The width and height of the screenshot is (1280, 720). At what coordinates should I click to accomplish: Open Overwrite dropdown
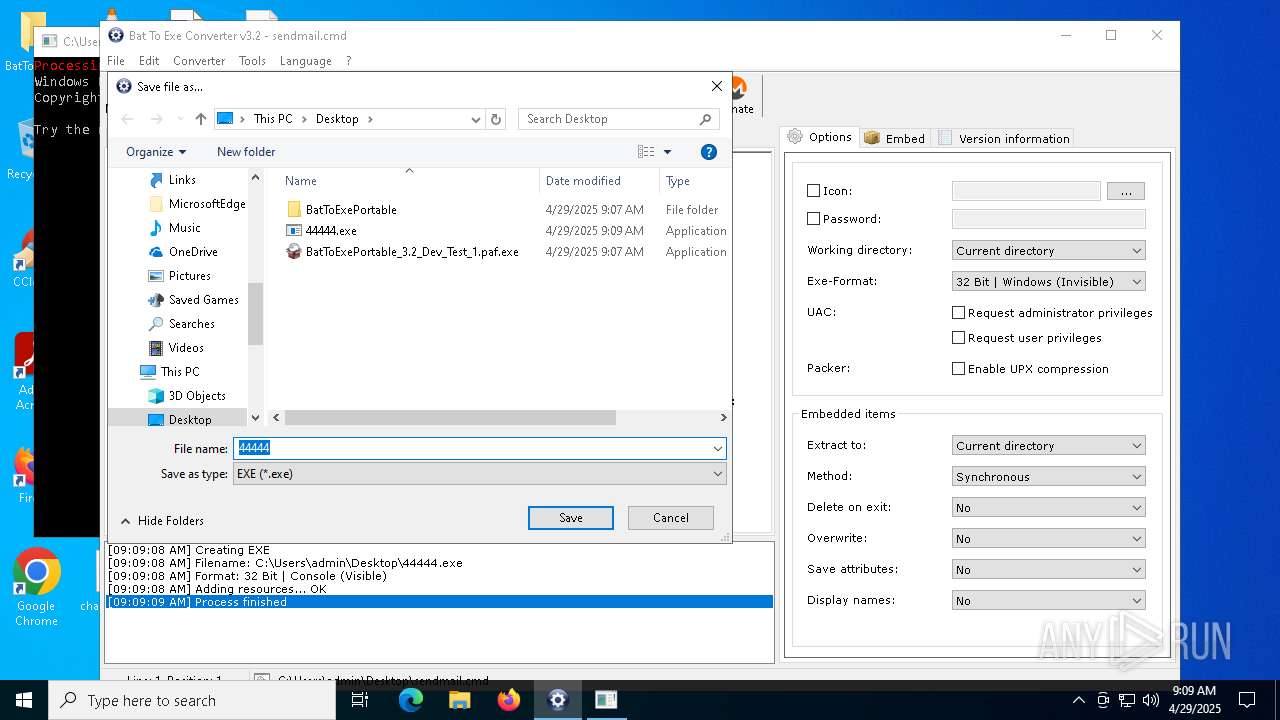click(1048, 539)
